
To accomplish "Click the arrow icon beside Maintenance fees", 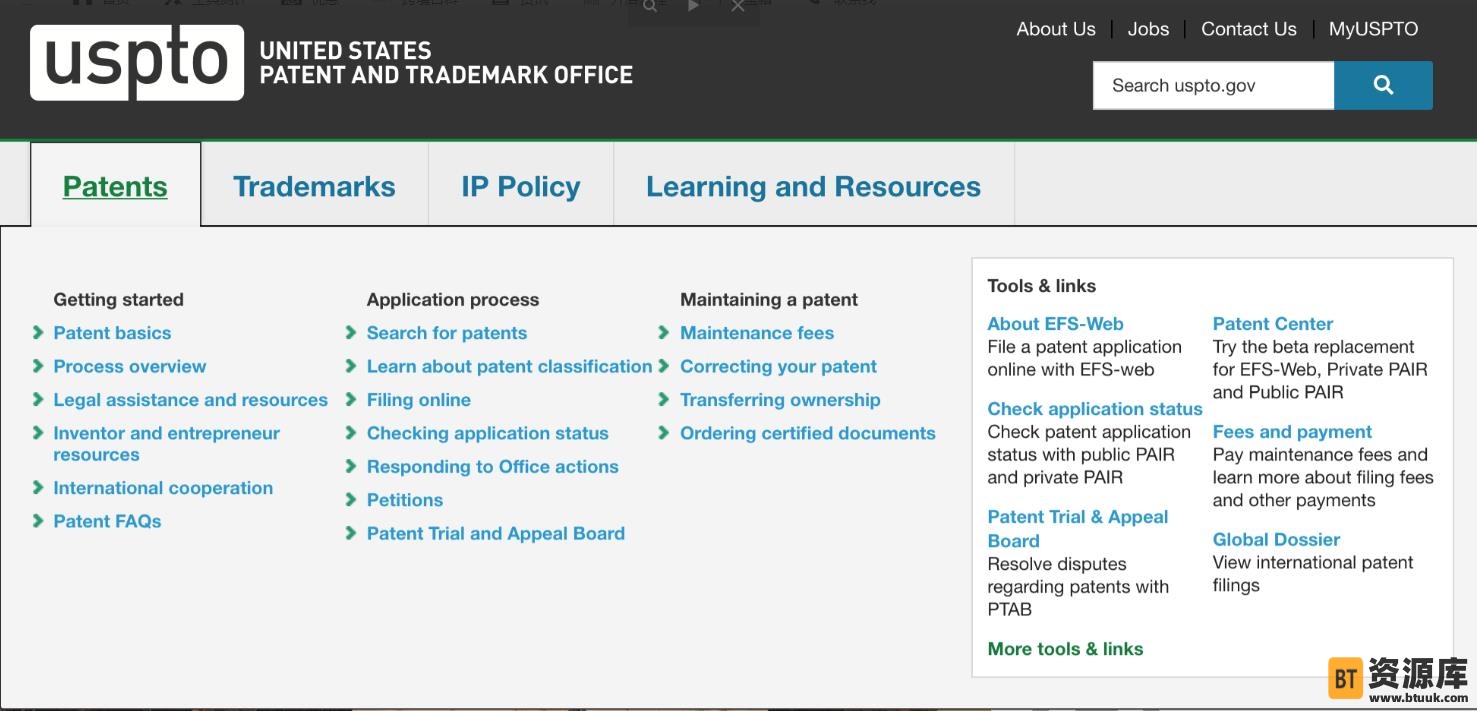I will point(664,333).
